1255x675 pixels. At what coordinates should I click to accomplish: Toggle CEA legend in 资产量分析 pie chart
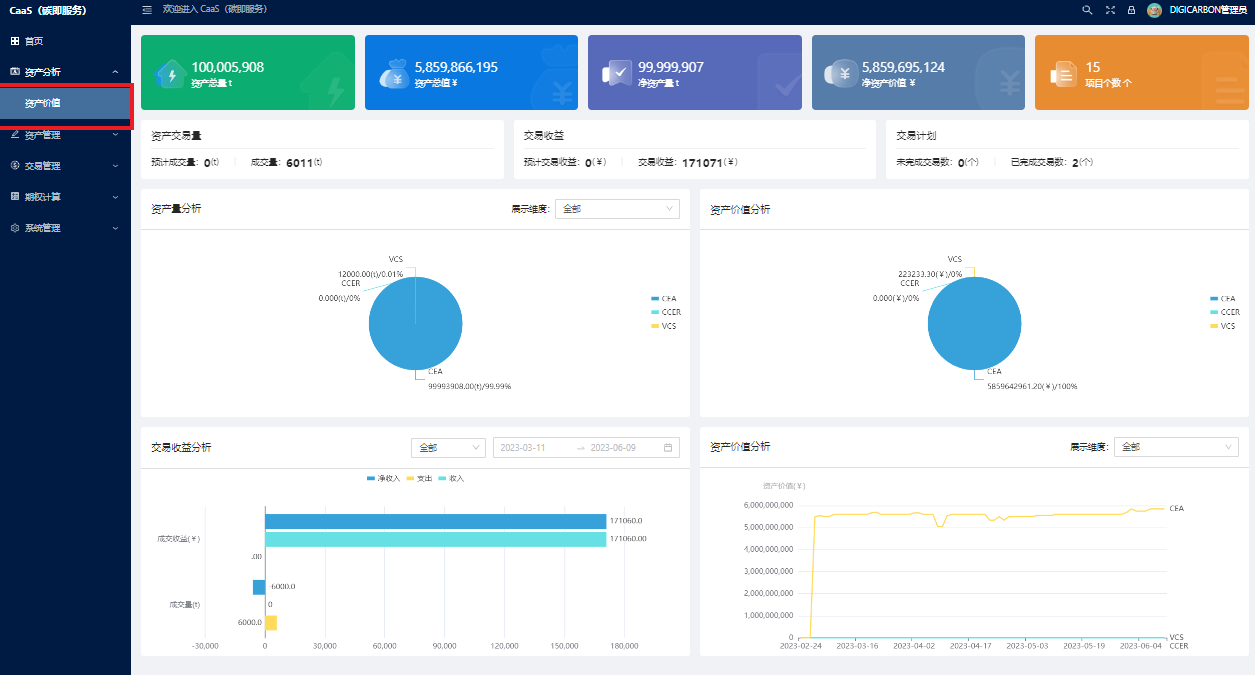pyautogui.click(x=663, y=299)
